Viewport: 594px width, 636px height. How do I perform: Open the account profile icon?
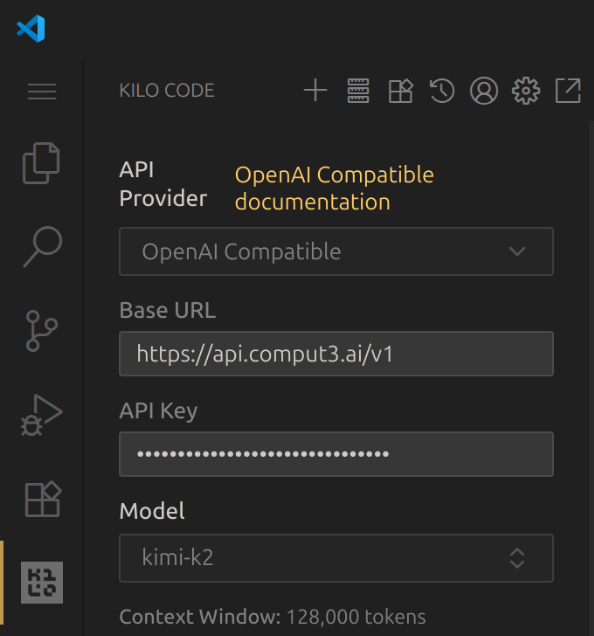pyautogui.click(x=484, y=91)
